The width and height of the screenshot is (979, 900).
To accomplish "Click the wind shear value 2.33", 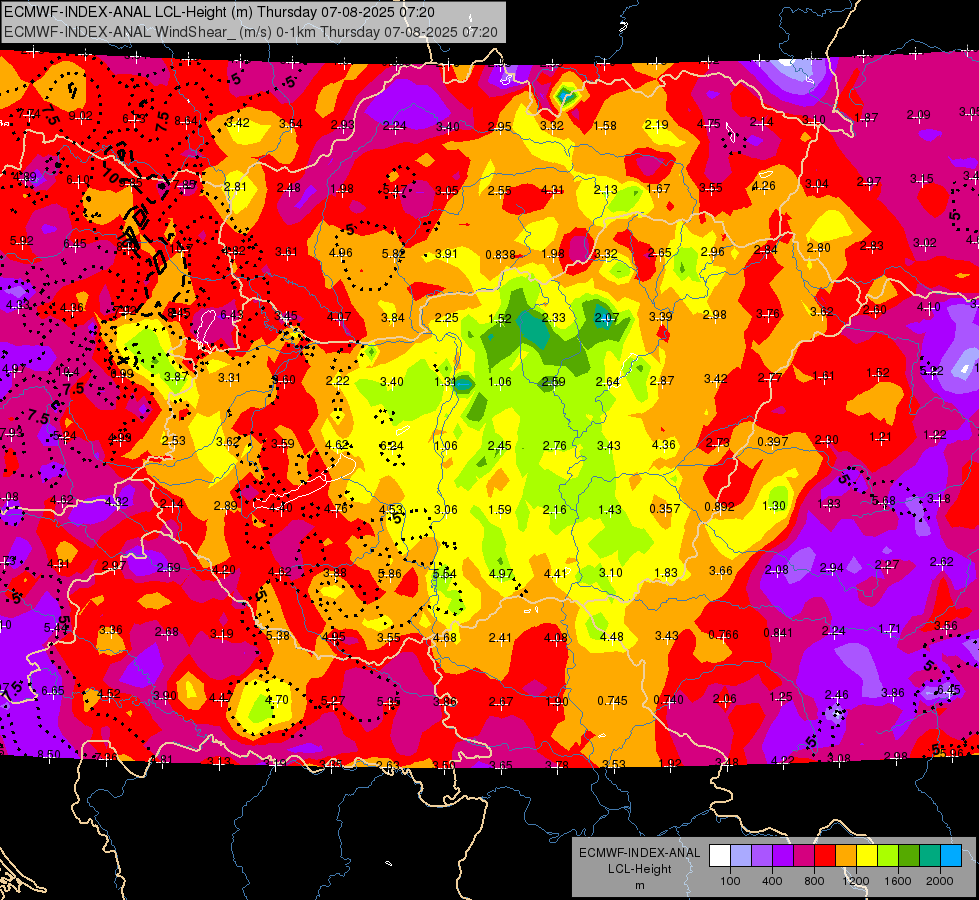I will coord(553,317).
